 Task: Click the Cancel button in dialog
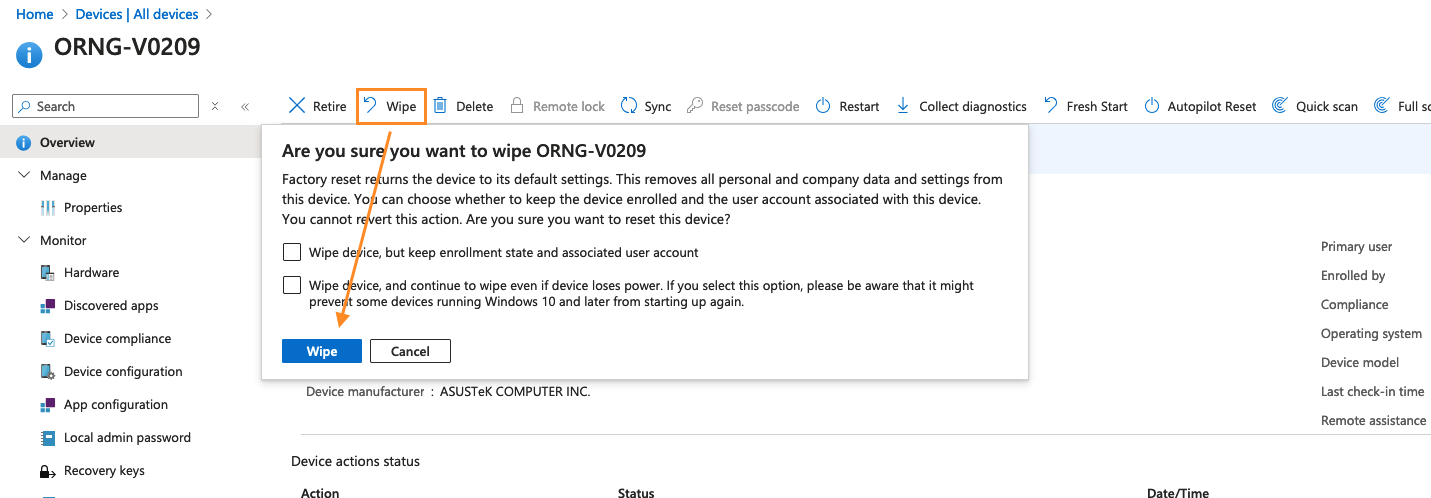click(x=410, y=351)
